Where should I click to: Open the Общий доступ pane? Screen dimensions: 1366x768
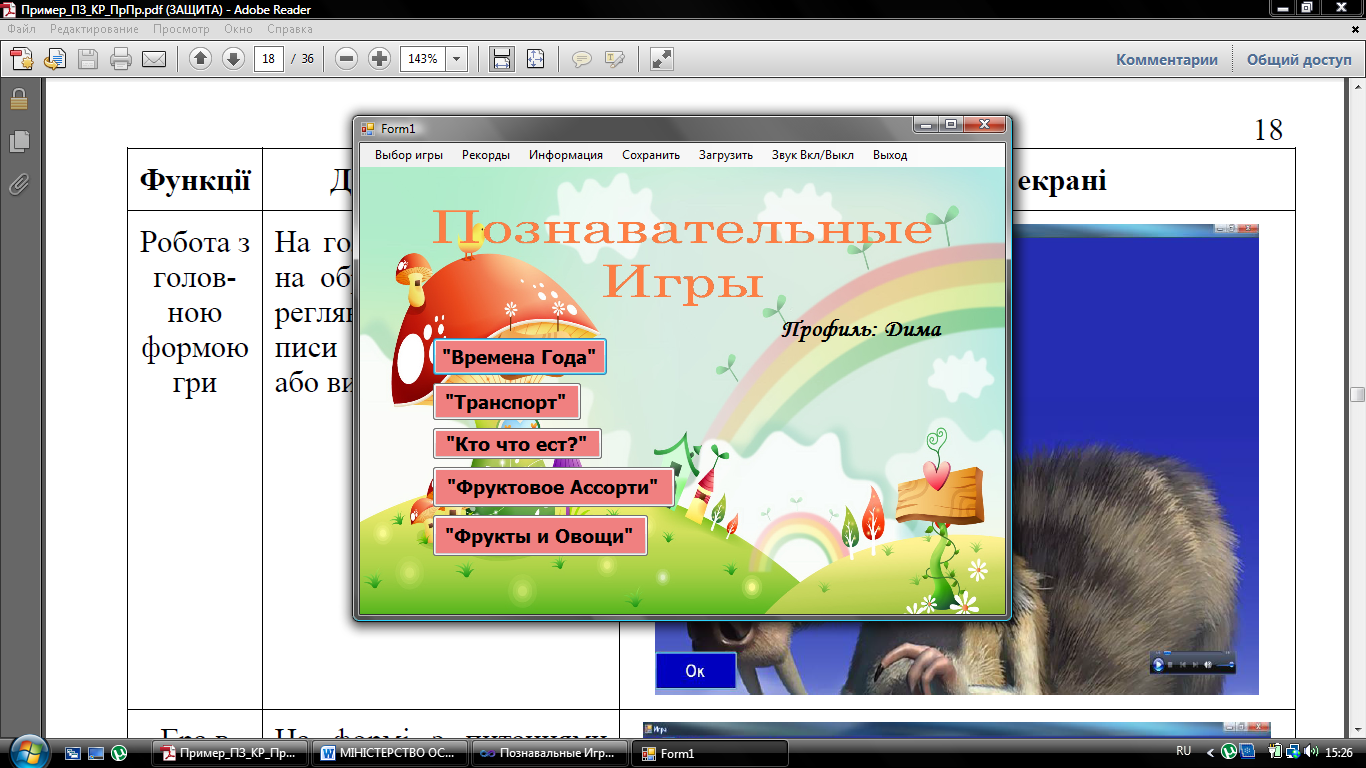pyautogui.click(x=1299, y=60)
